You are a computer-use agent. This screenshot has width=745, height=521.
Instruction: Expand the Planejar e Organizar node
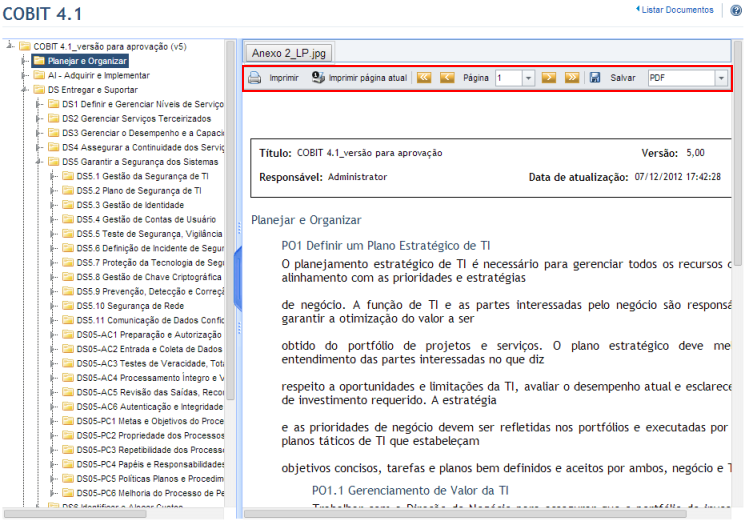point(24,61)
